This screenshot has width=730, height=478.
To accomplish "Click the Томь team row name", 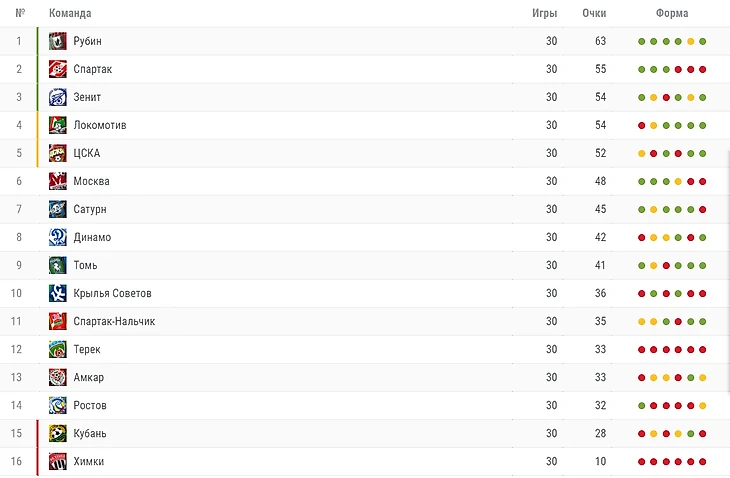I will (x=85, y=265).
